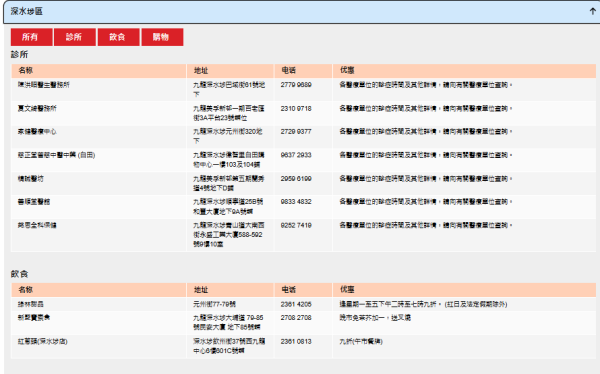Click the dining address mentioning 801C
The image size is (600, 374).
tap(228, 346)
